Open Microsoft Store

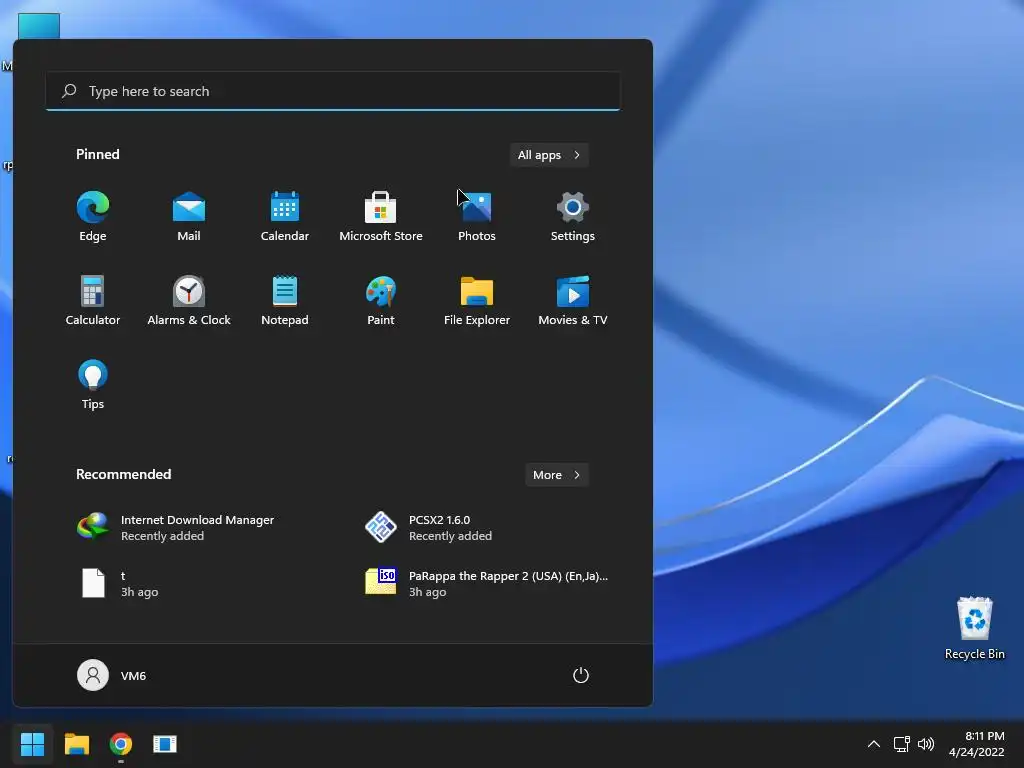(x=381, y=217)
